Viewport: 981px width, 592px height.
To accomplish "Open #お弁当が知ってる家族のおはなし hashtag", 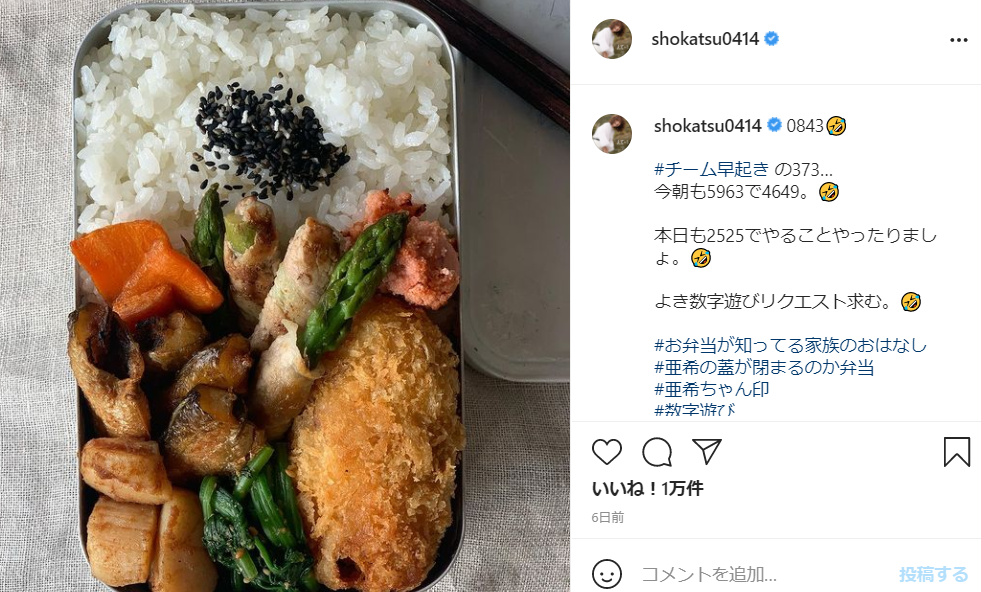I will click(790, 345).
